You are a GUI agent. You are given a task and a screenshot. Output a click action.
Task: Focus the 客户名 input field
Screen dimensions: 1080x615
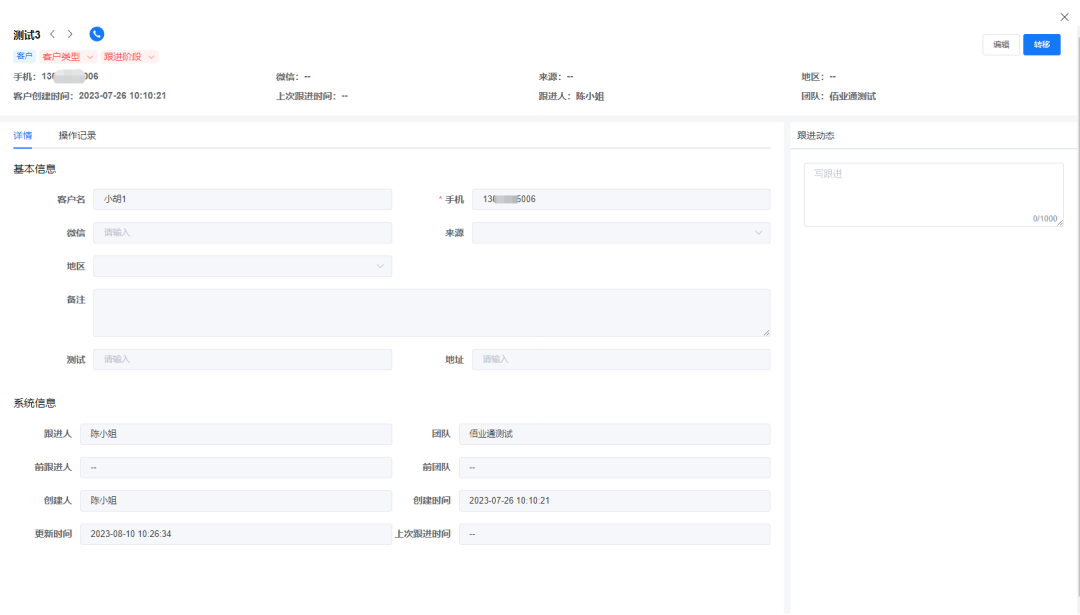(242, 199)
